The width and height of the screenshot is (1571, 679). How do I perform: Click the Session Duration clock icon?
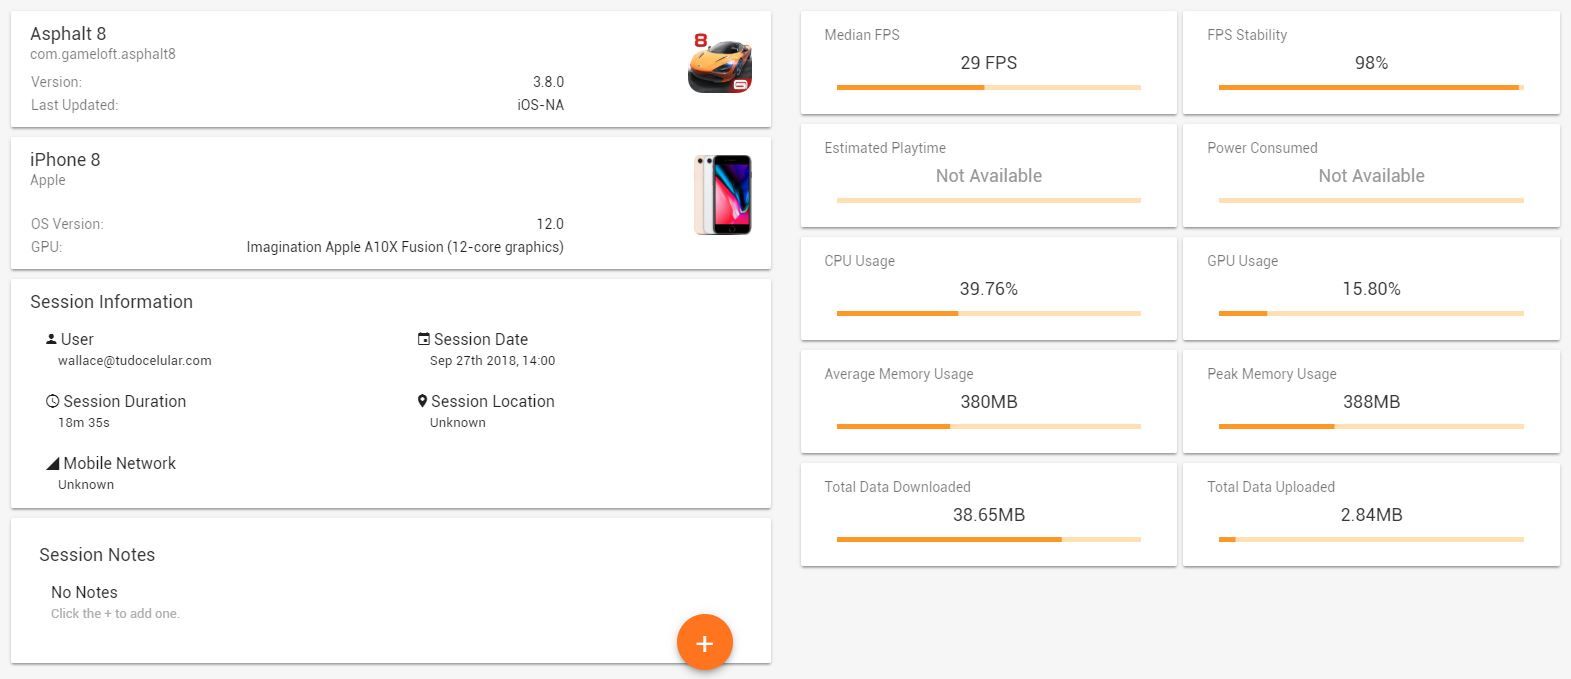(52, 401)
